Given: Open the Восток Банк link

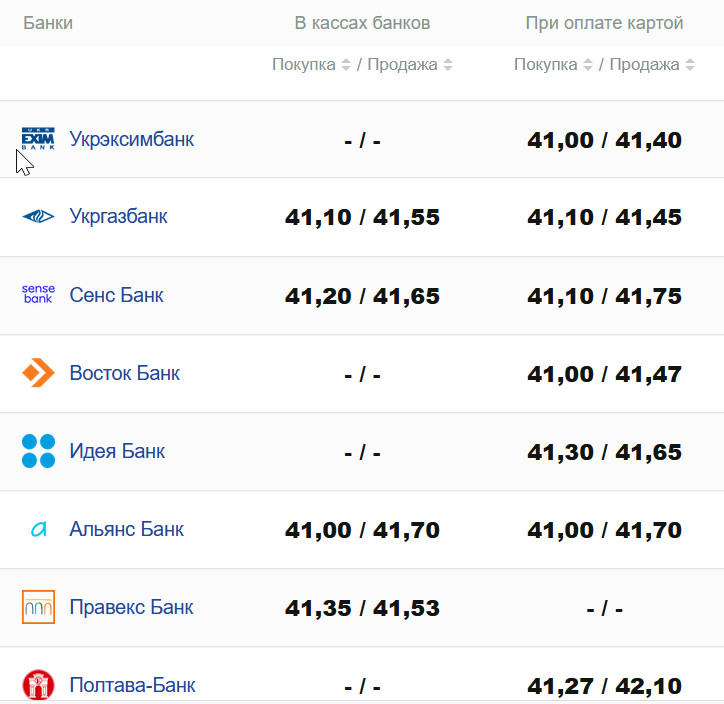Looking at the screenshot, I should click(x=125, y=373).
